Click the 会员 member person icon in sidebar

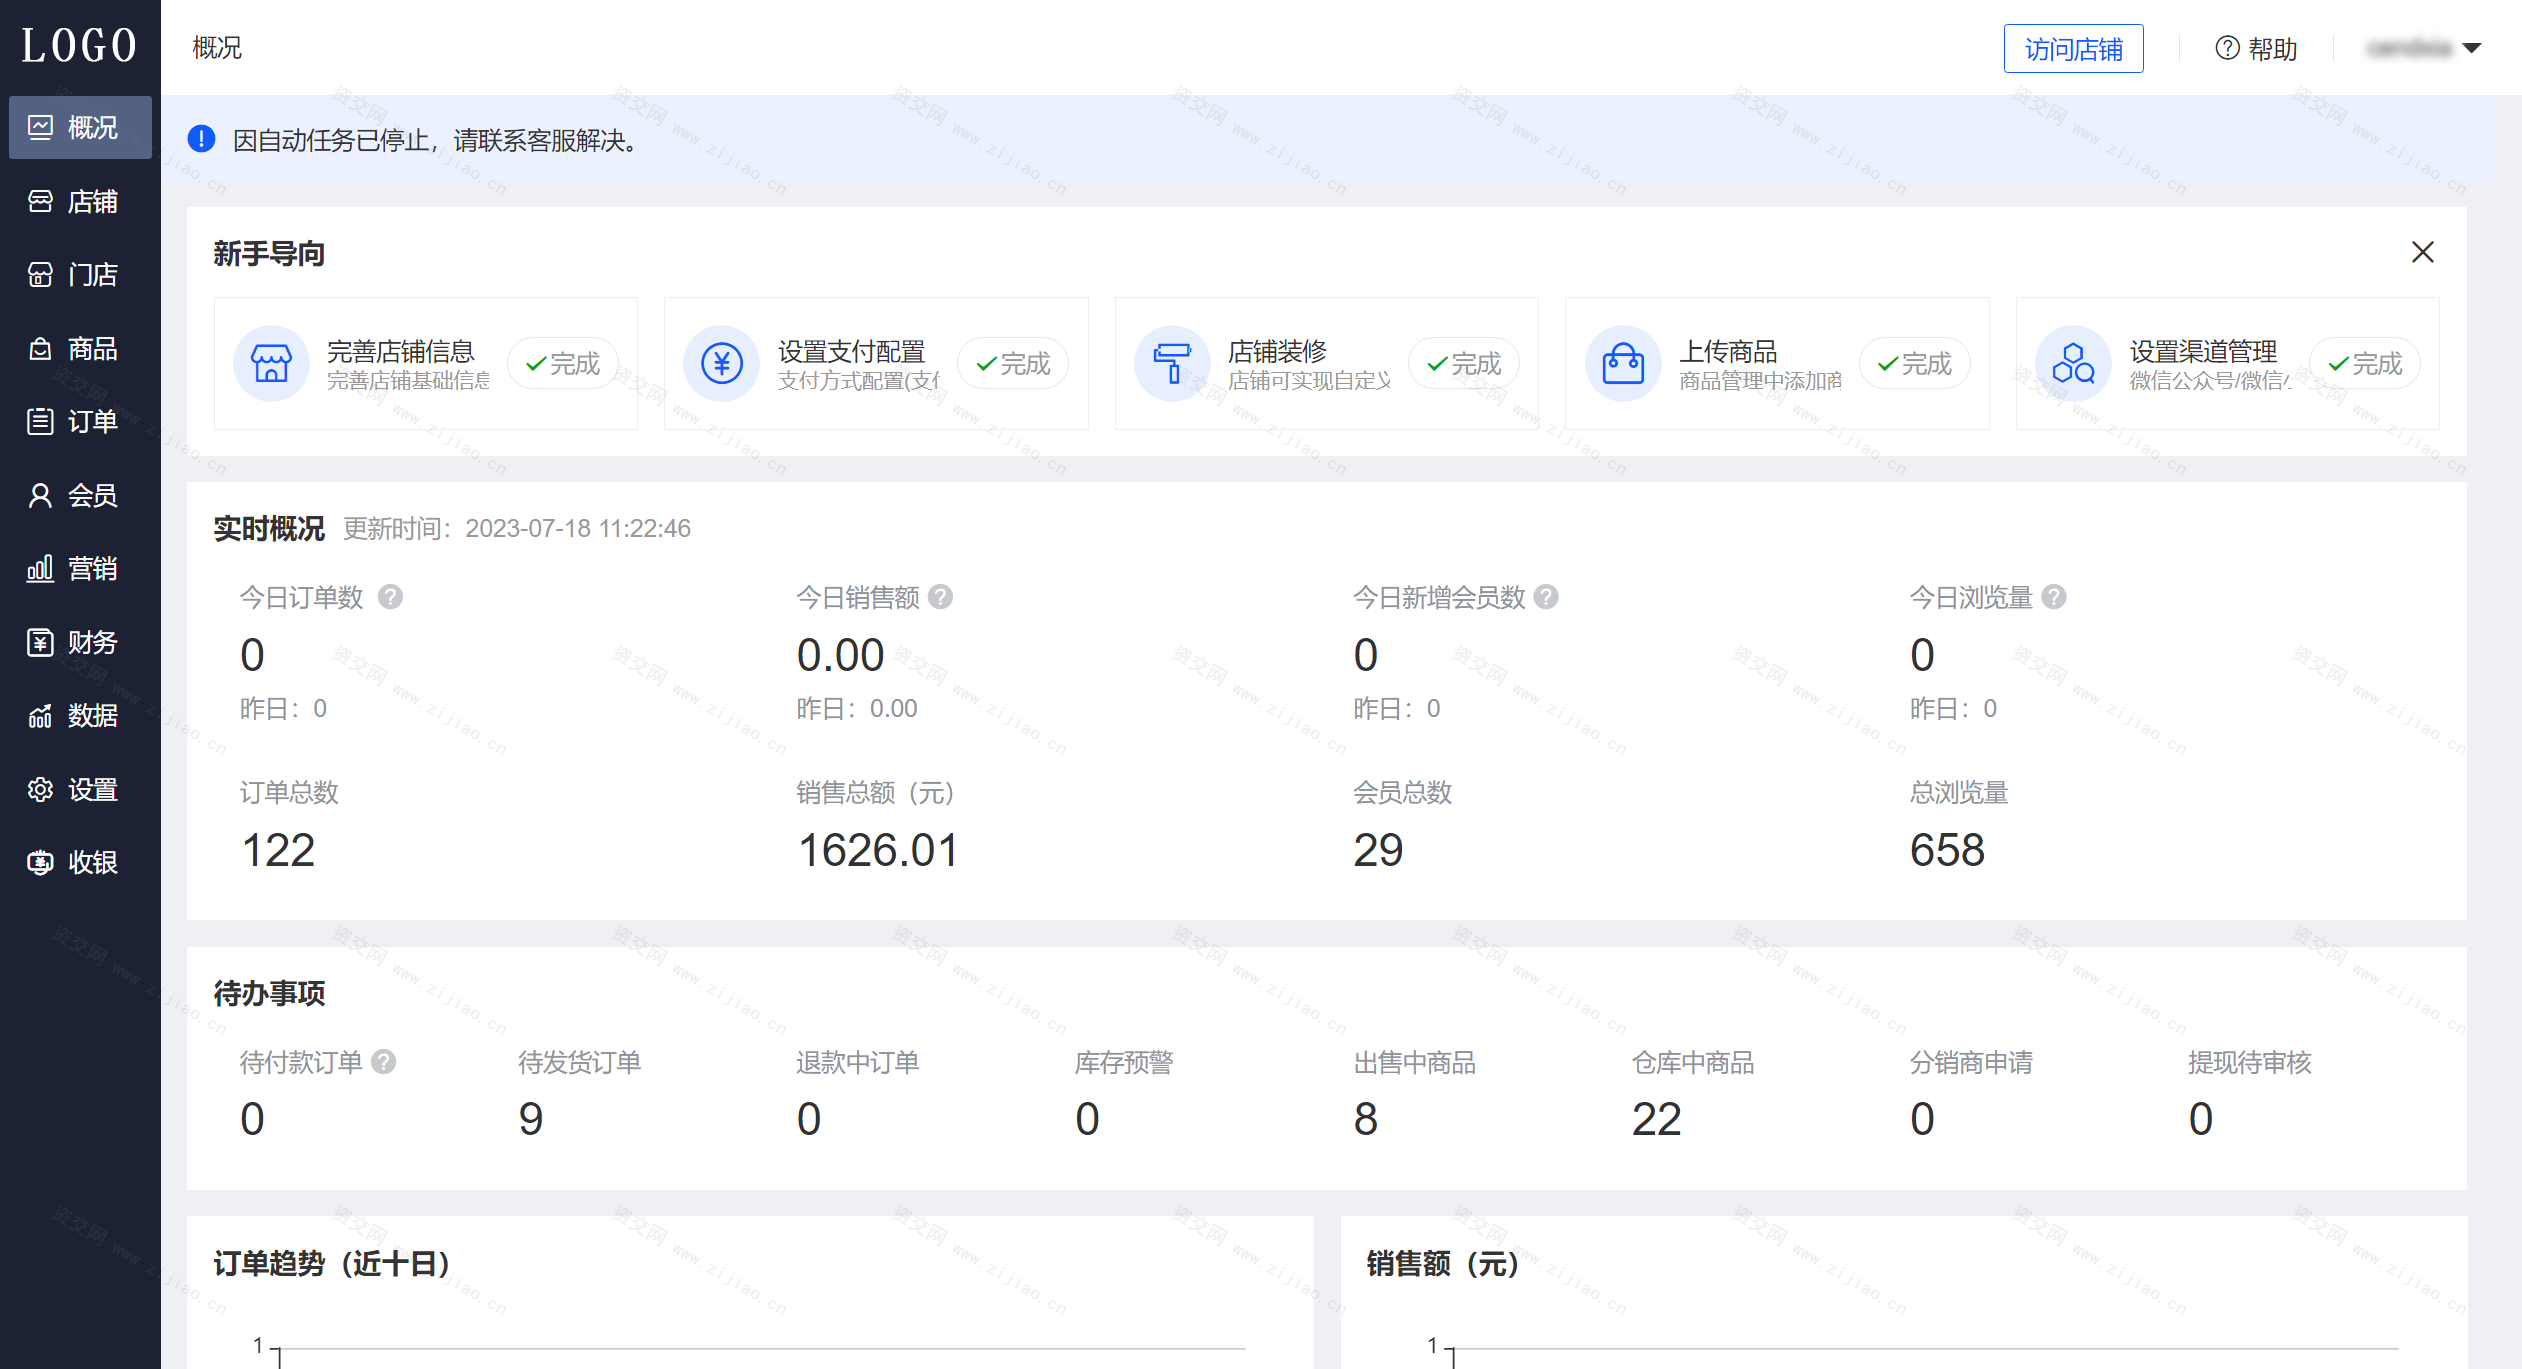click(40, 495)
